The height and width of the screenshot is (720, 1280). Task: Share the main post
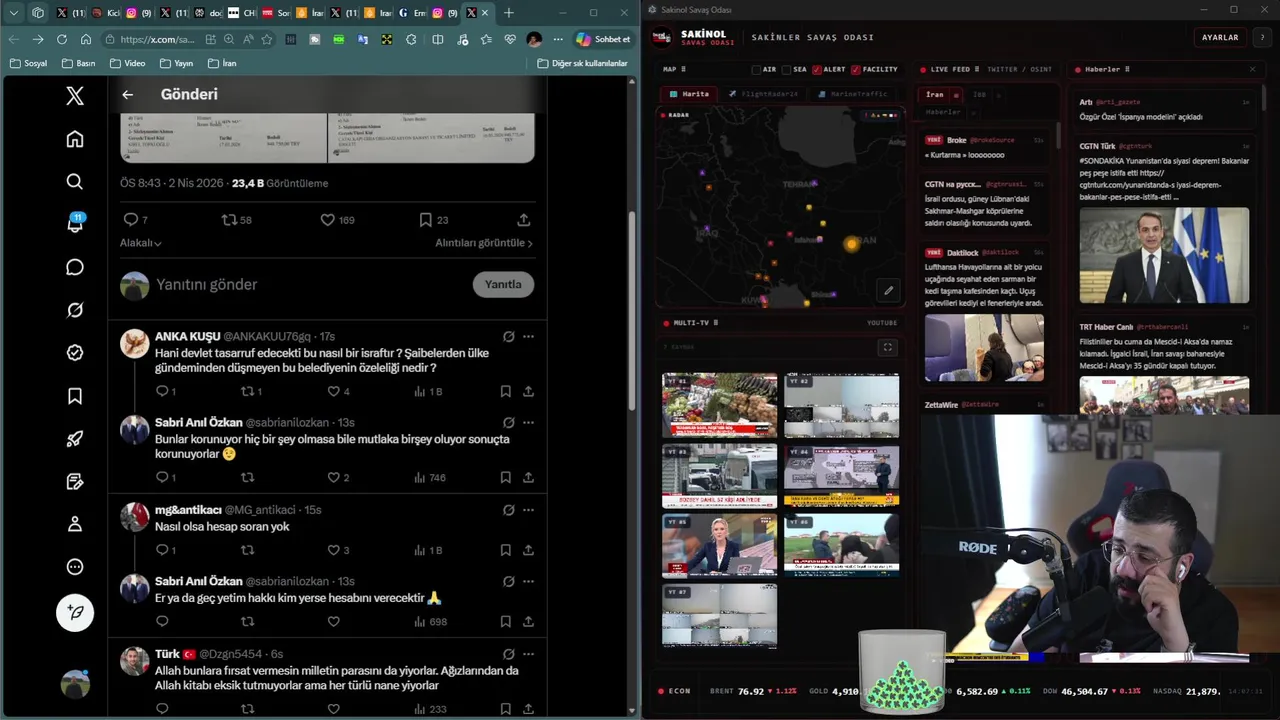(x=523, y=220)
